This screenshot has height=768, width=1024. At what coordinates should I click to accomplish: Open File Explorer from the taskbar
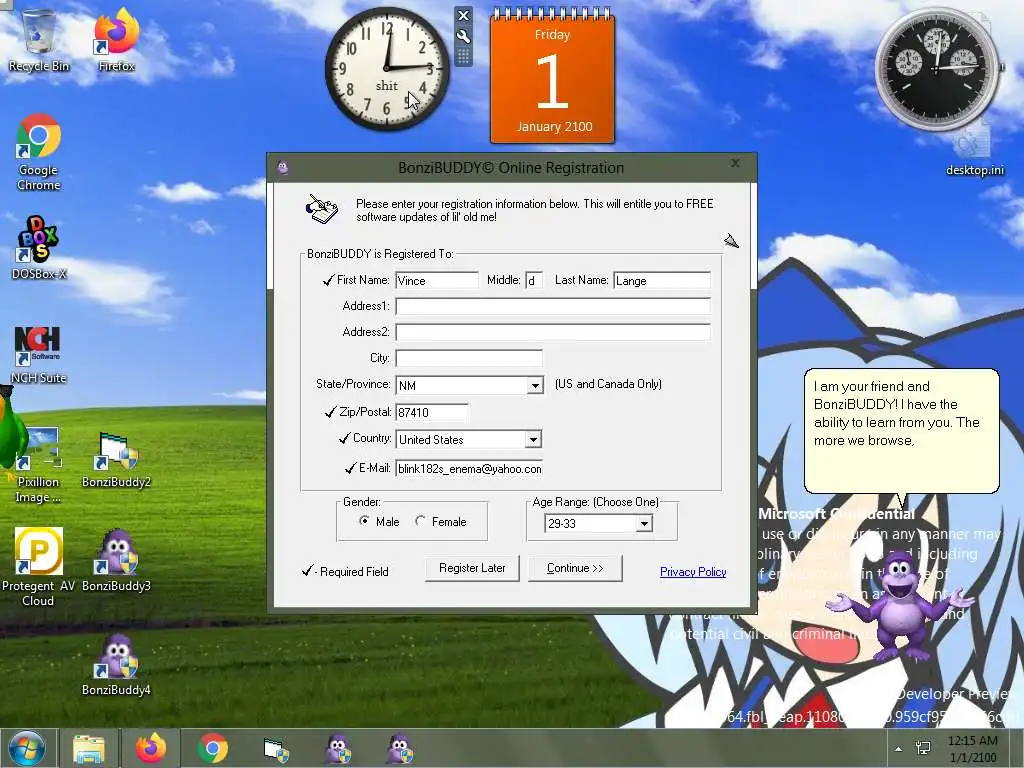click(x=89, y=748)
